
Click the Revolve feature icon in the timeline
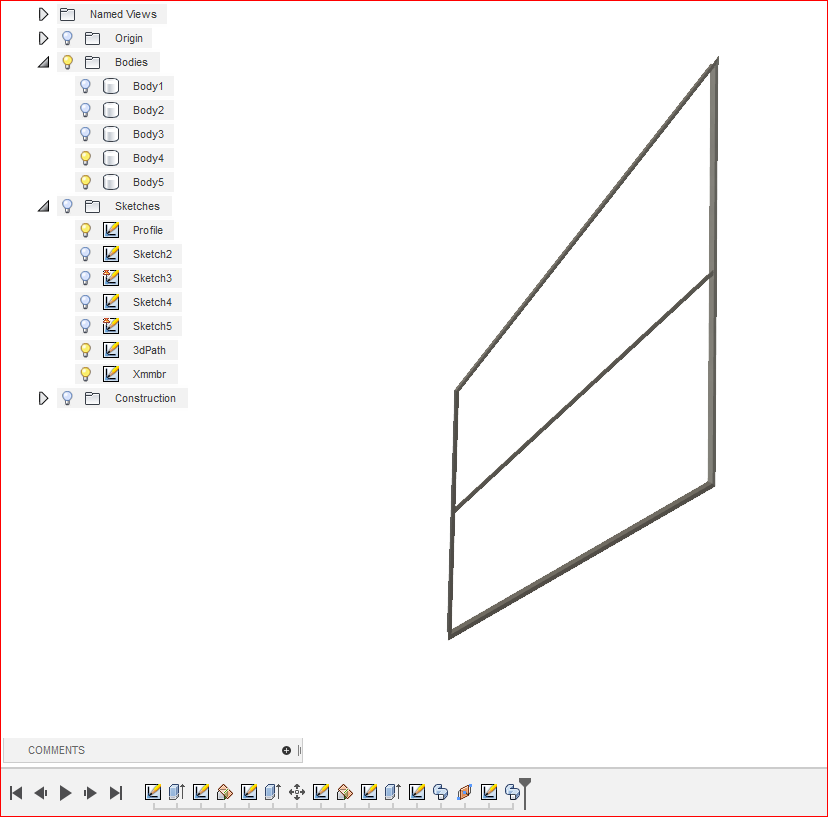click(x=441, y=791)
